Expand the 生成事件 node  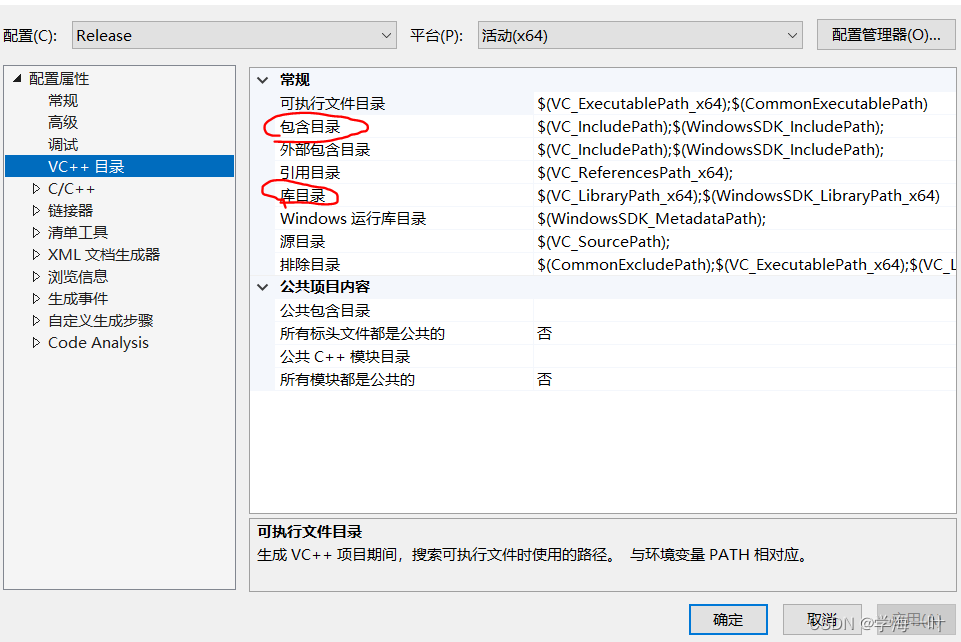tap(36, 298)
